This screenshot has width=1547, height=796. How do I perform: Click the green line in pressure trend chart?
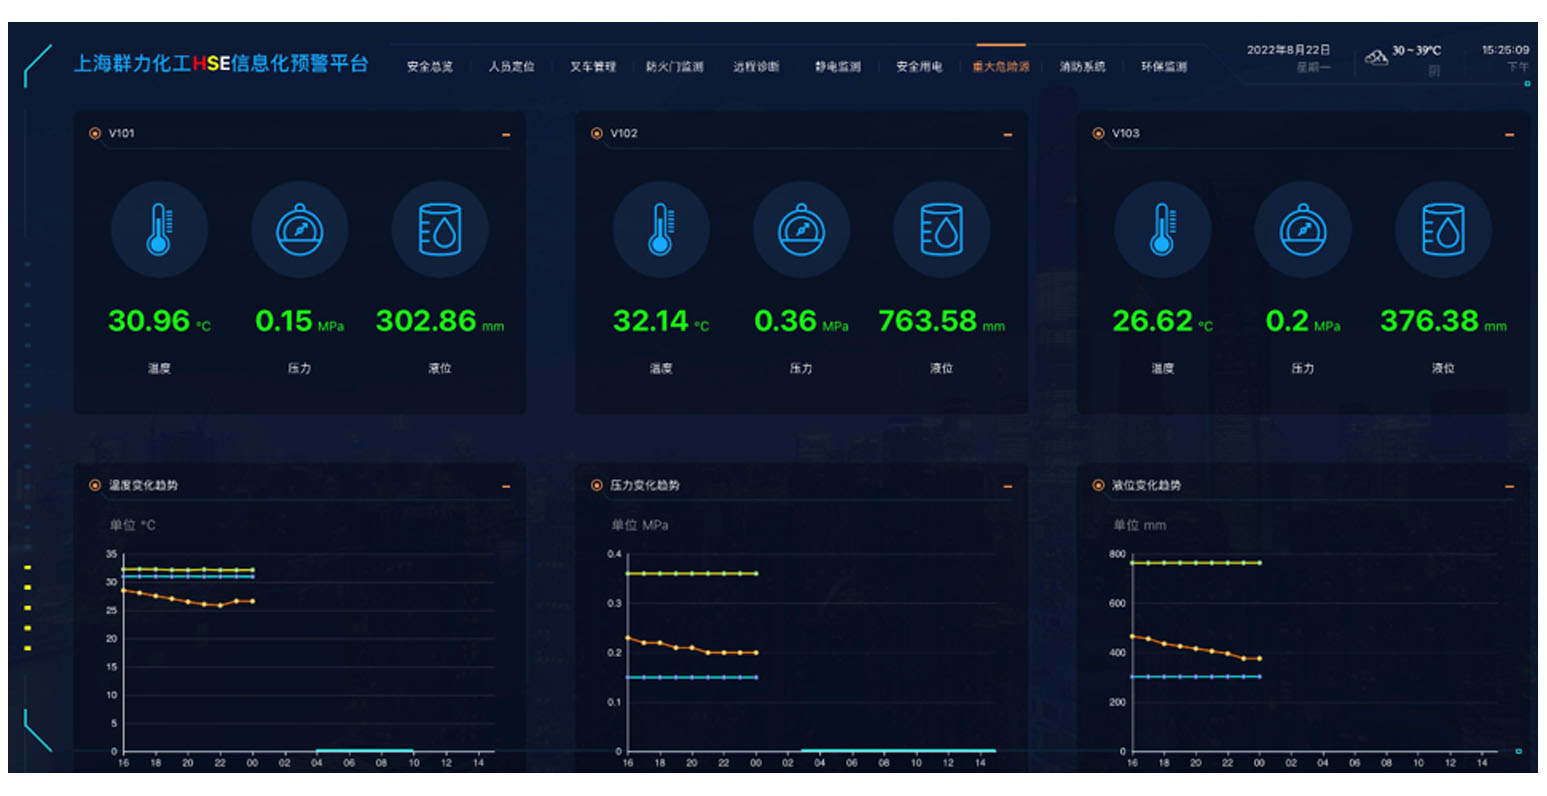coord(692,574)
